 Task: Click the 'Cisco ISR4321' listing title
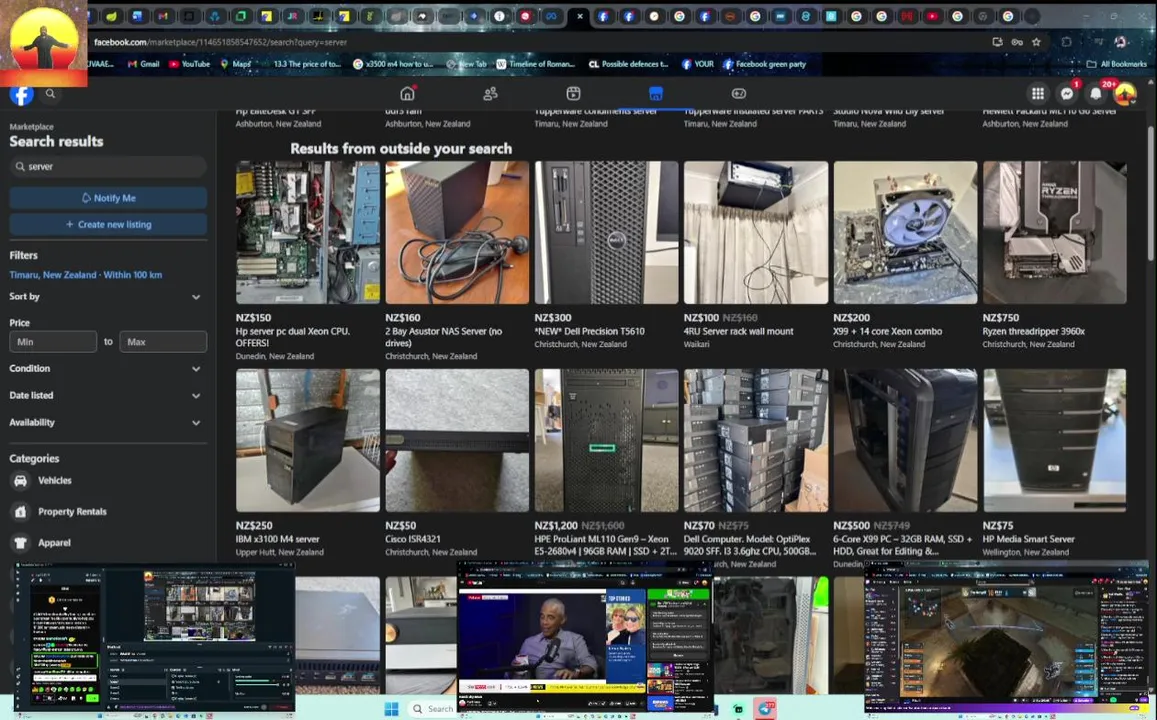(x=412, y=539)
